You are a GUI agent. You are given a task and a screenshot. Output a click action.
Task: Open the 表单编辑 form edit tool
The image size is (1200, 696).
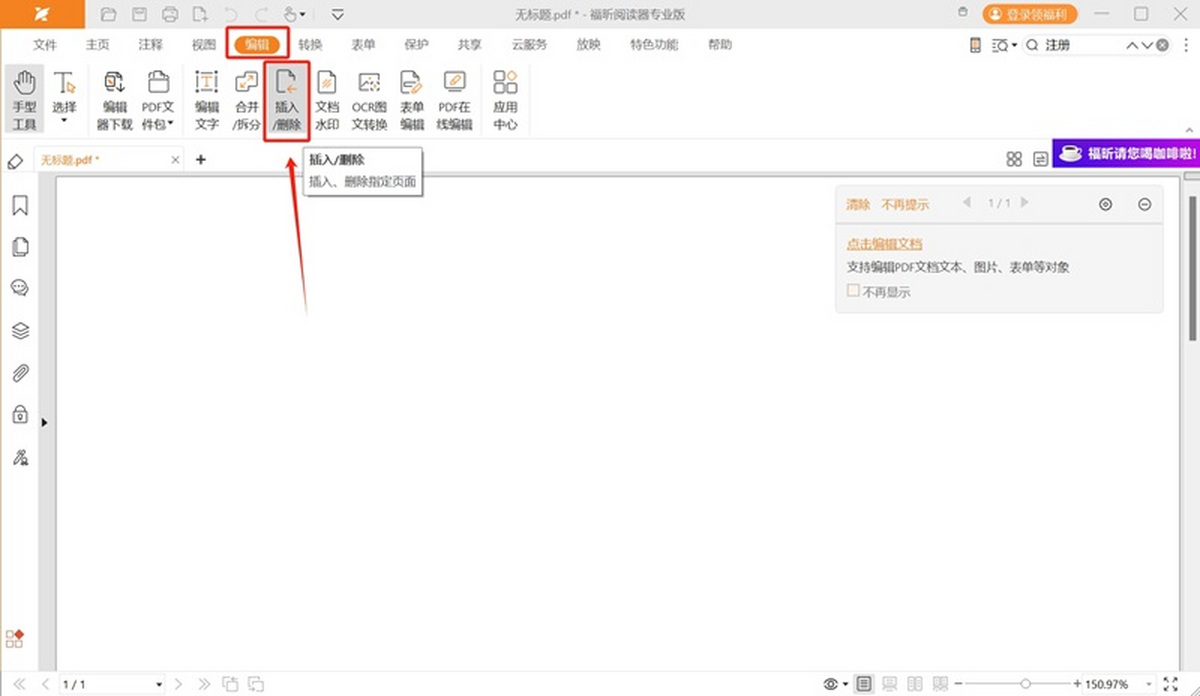pyautogui.click(x=412, y=100)
